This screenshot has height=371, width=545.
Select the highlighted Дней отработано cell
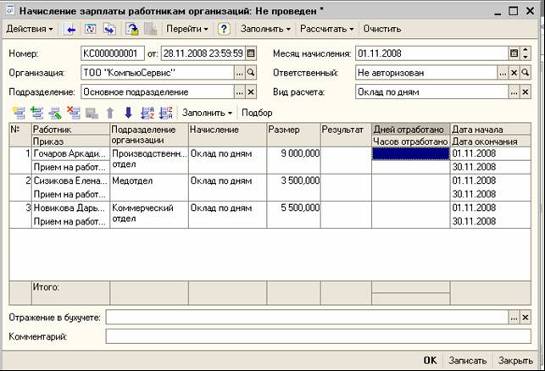pos(410,153)
